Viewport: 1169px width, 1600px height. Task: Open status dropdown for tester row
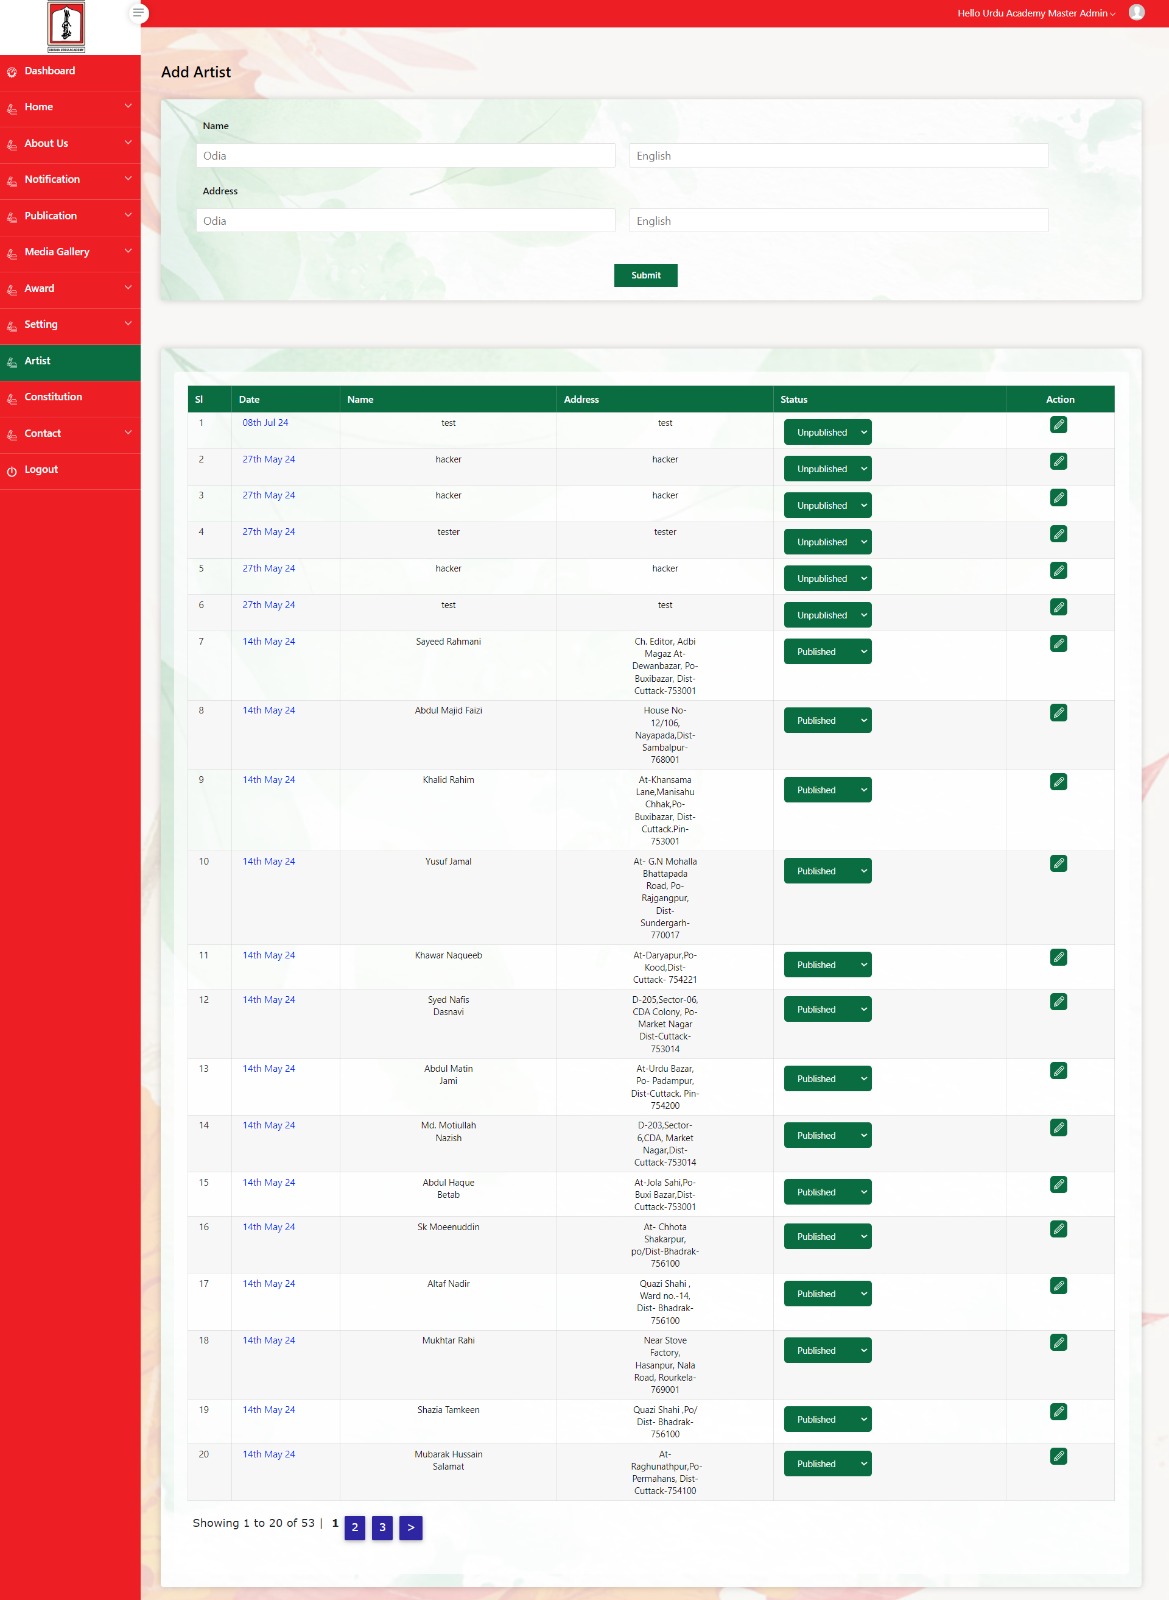tap(827, 542)
